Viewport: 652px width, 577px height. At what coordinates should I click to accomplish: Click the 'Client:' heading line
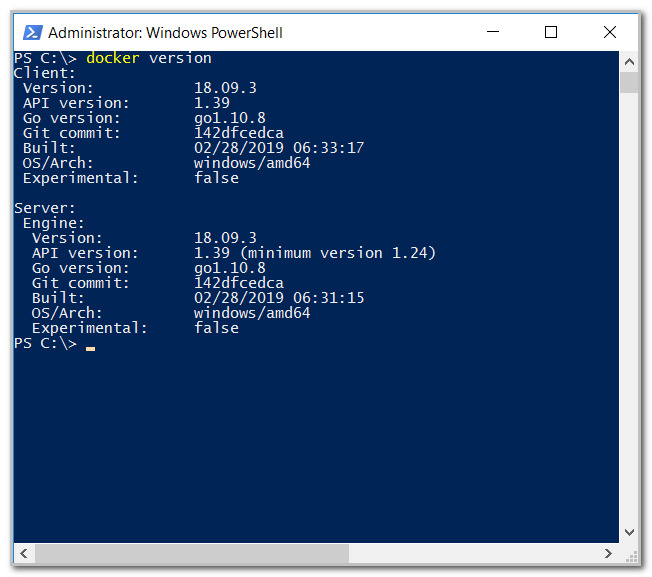[44, 73]
